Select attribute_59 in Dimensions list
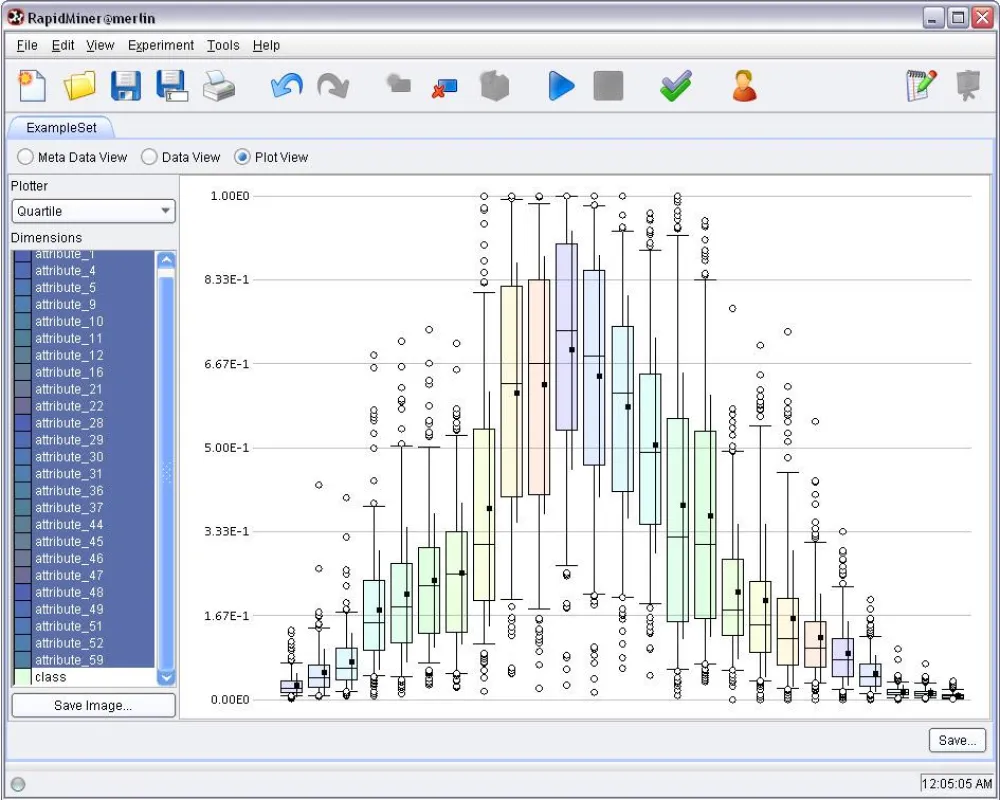1000x800 pixels. point(84,660)
